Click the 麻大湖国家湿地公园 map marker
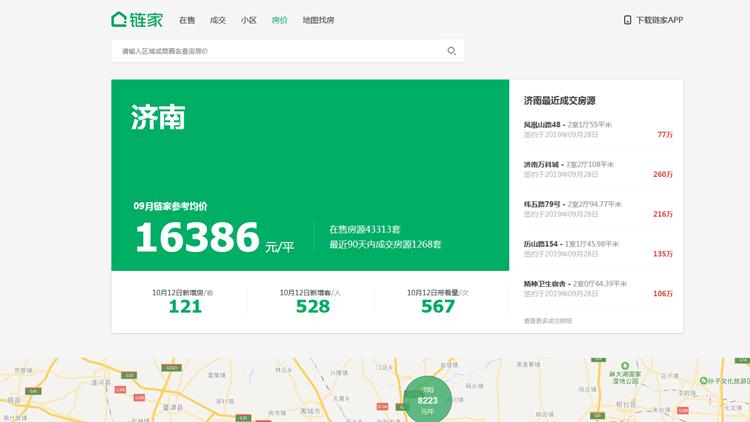The image size is (750, 422). click(x=625, y=374)
